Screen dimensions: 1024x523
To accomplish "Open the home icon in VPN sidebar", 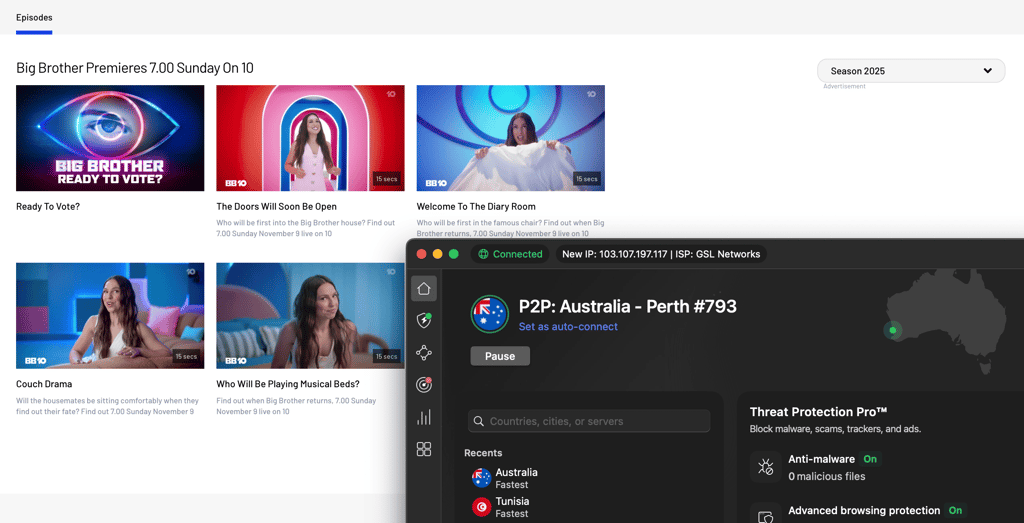I will click(x=424, y=288).
